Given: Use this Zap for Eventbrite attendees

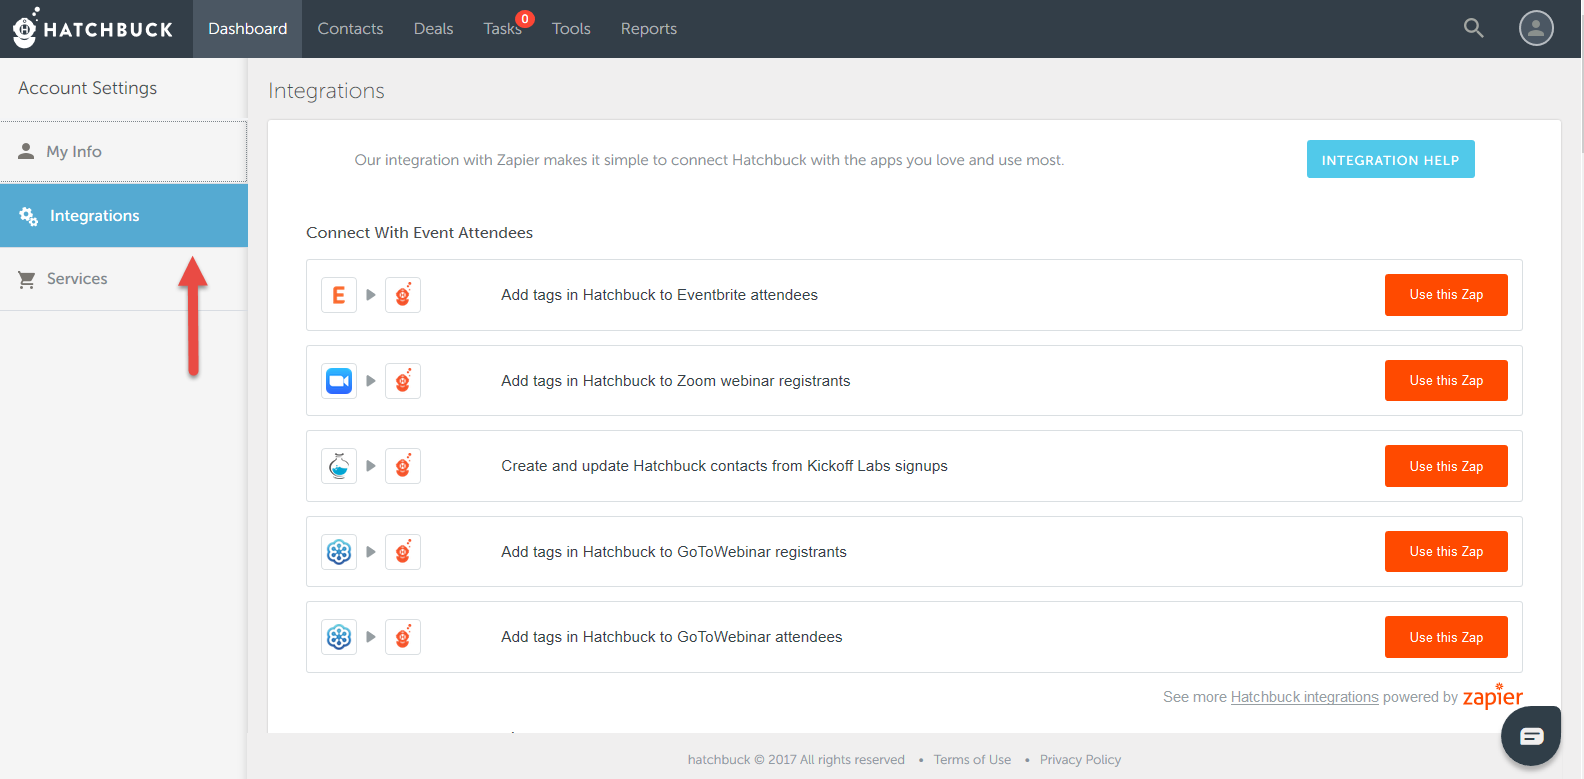Looking at the screenshot, I should click(1446, 295).
